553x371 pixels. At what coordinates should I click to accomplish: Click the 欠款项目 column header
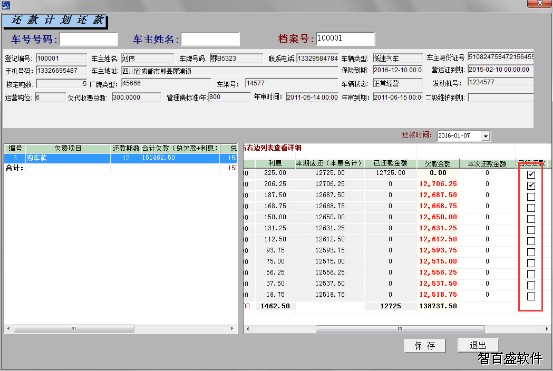[68, 148]
